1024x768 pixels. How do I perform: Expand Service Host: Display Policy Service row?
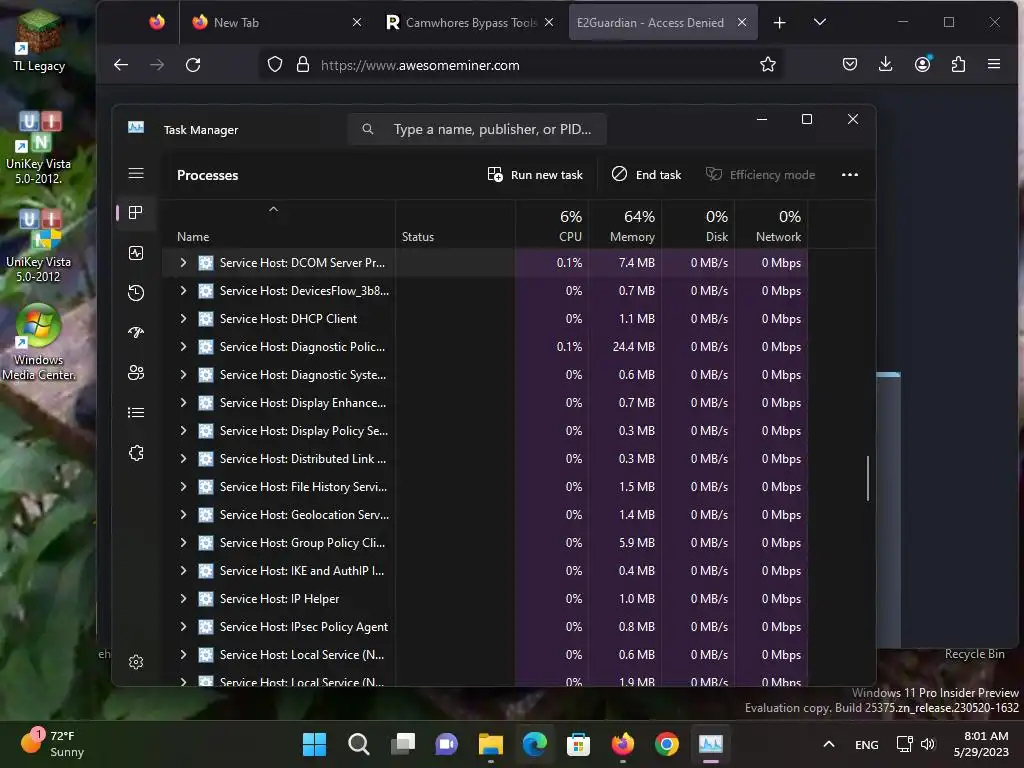pos(184,431)
